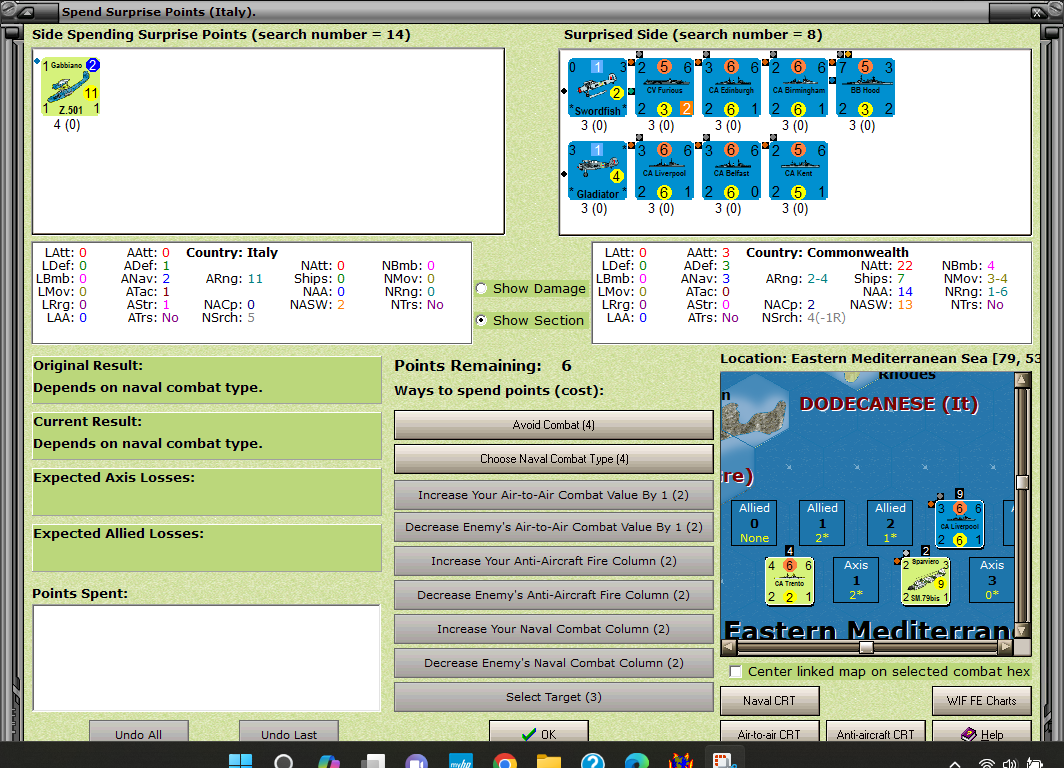Click the Allied 0 None section box
This screenshot has height=768, width=1064.
click(x=755, y=522)
